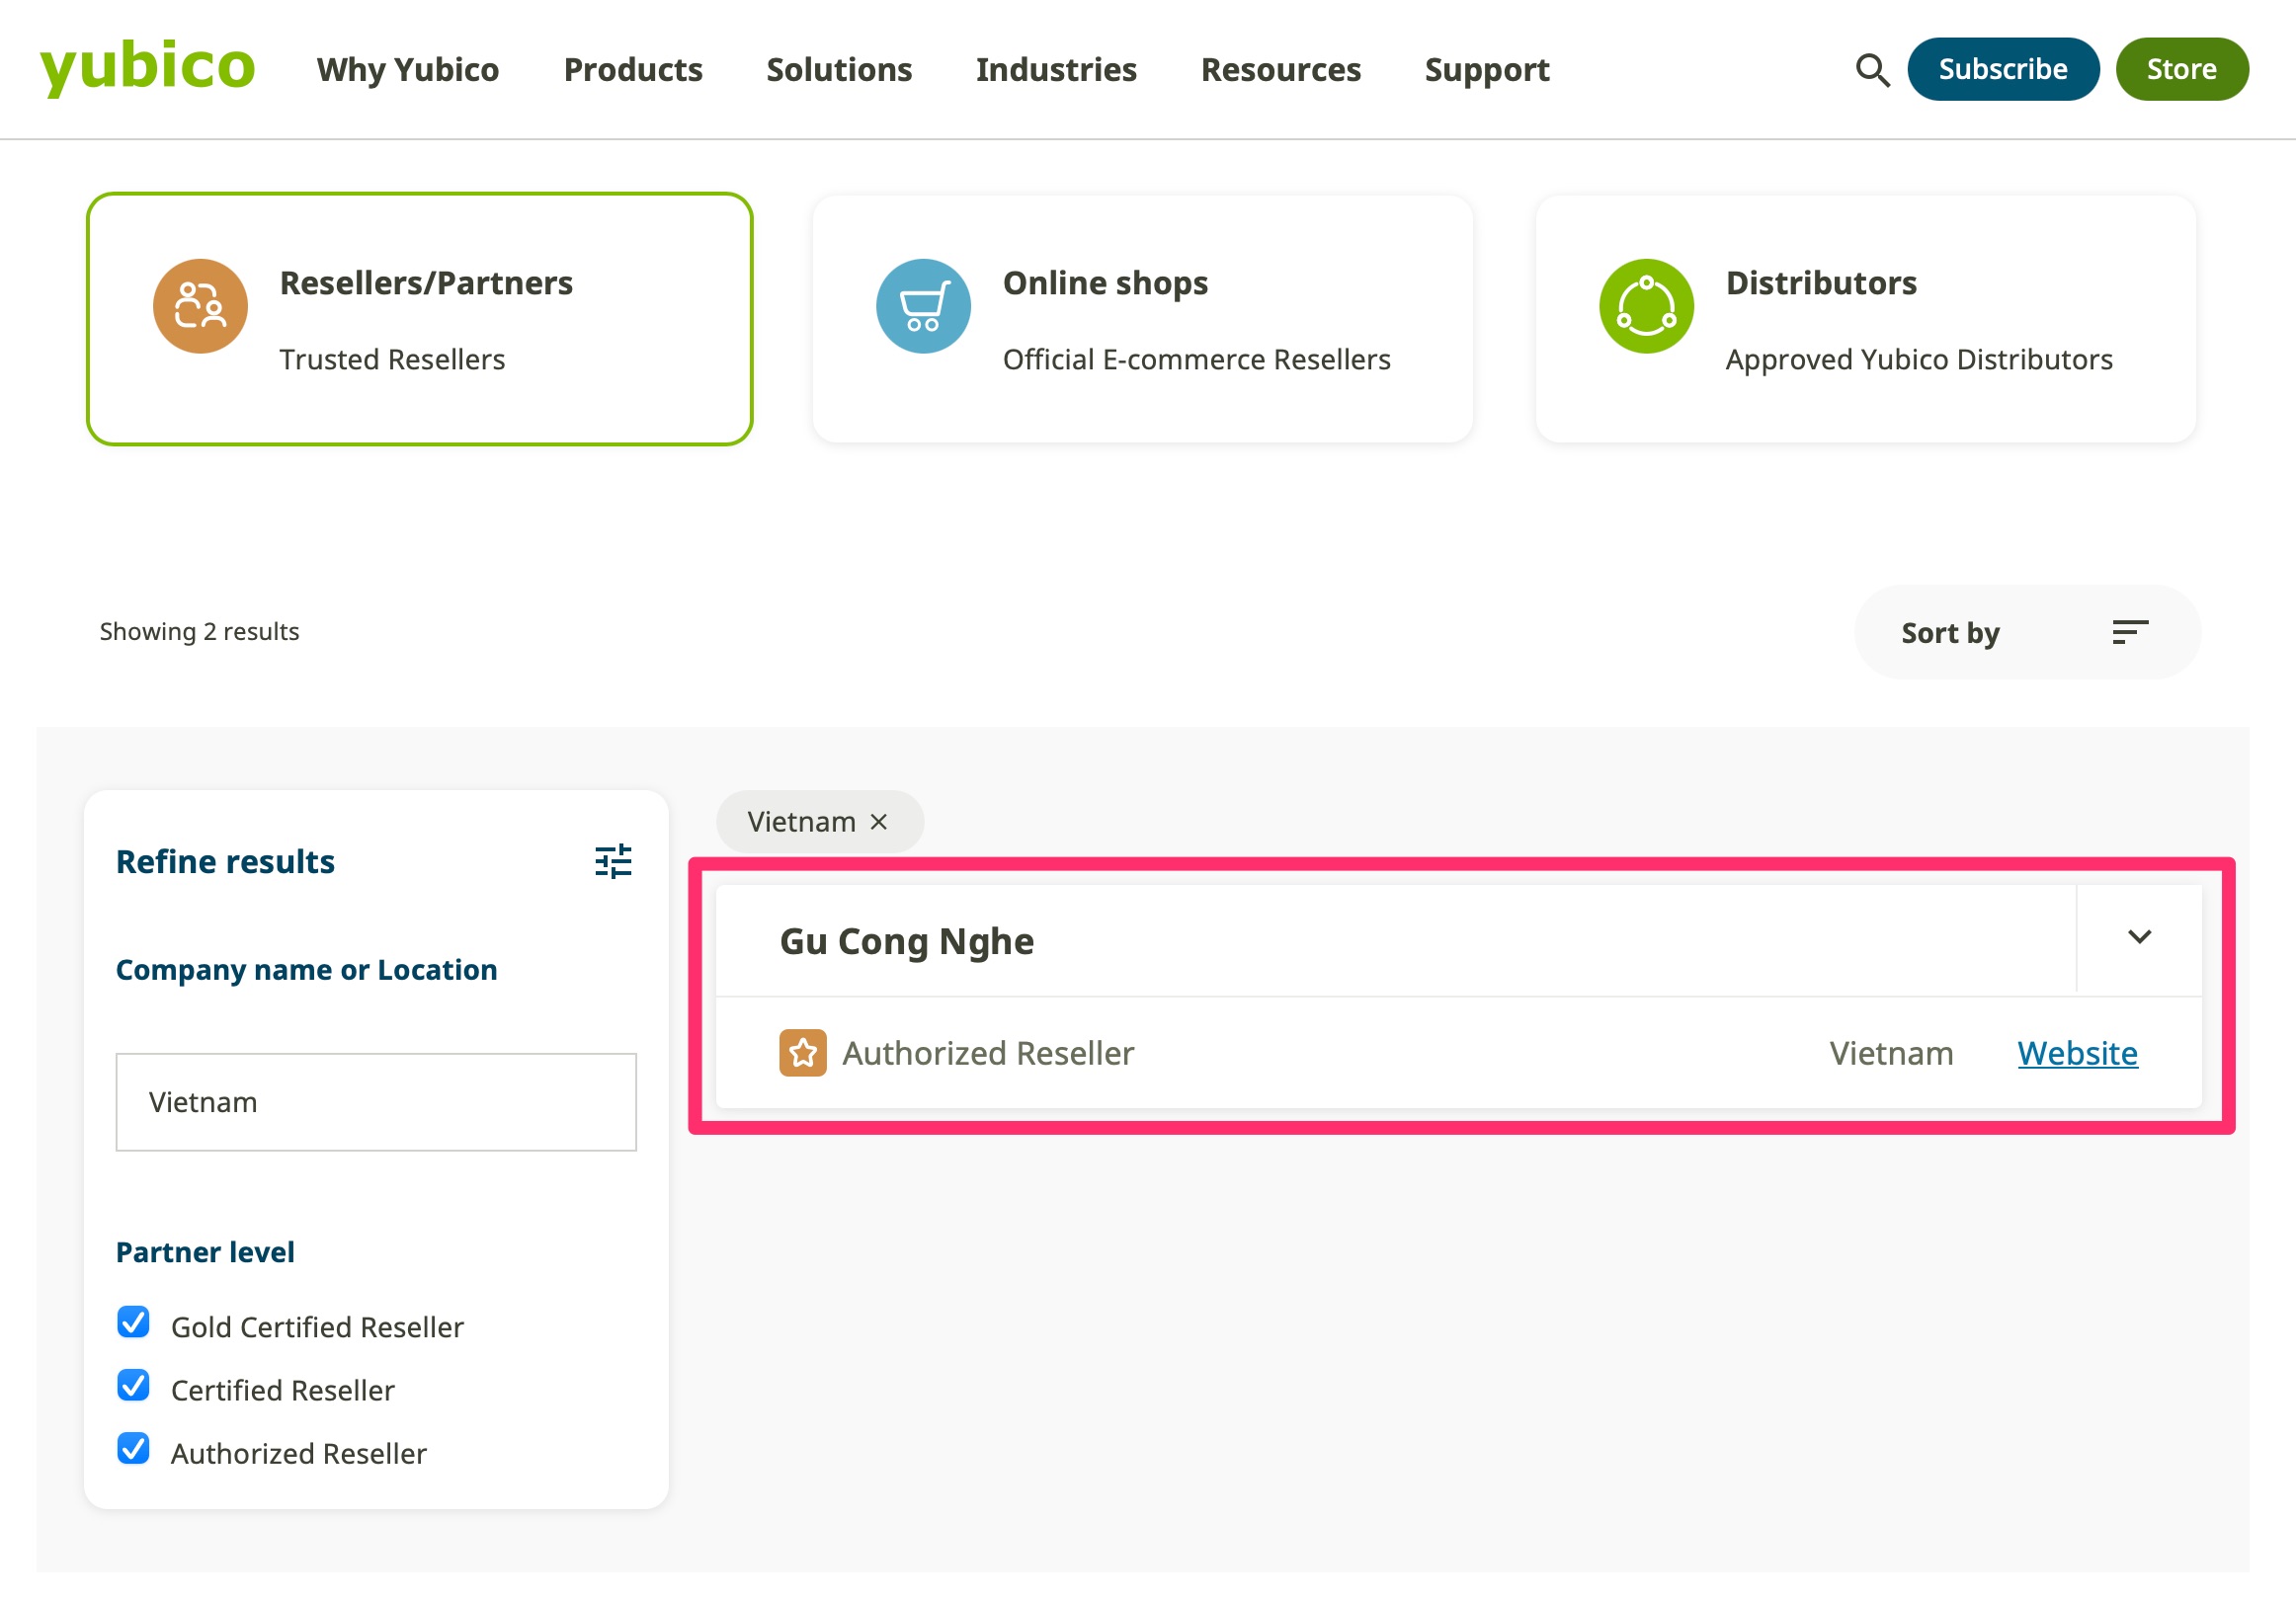Select the Resellers/Partners heading
Screen dimensions: 2296x1602
tap(426, 283)
